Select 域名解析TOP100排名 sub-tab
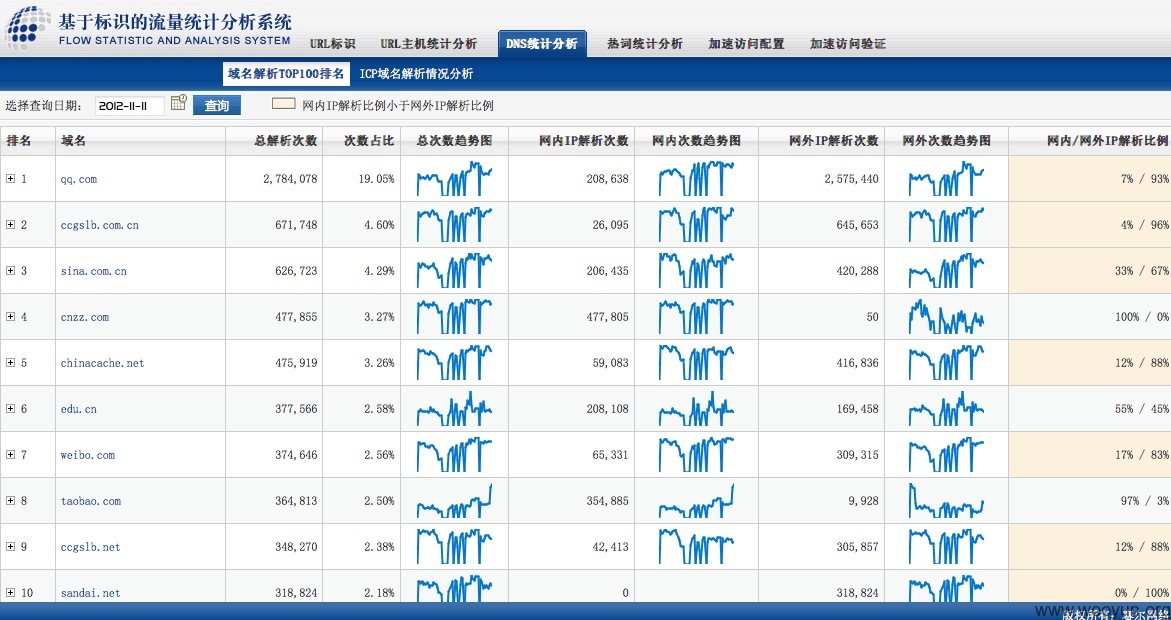Image resolution: width=1171 pixels, height=620 pixels. pos(286,74)
